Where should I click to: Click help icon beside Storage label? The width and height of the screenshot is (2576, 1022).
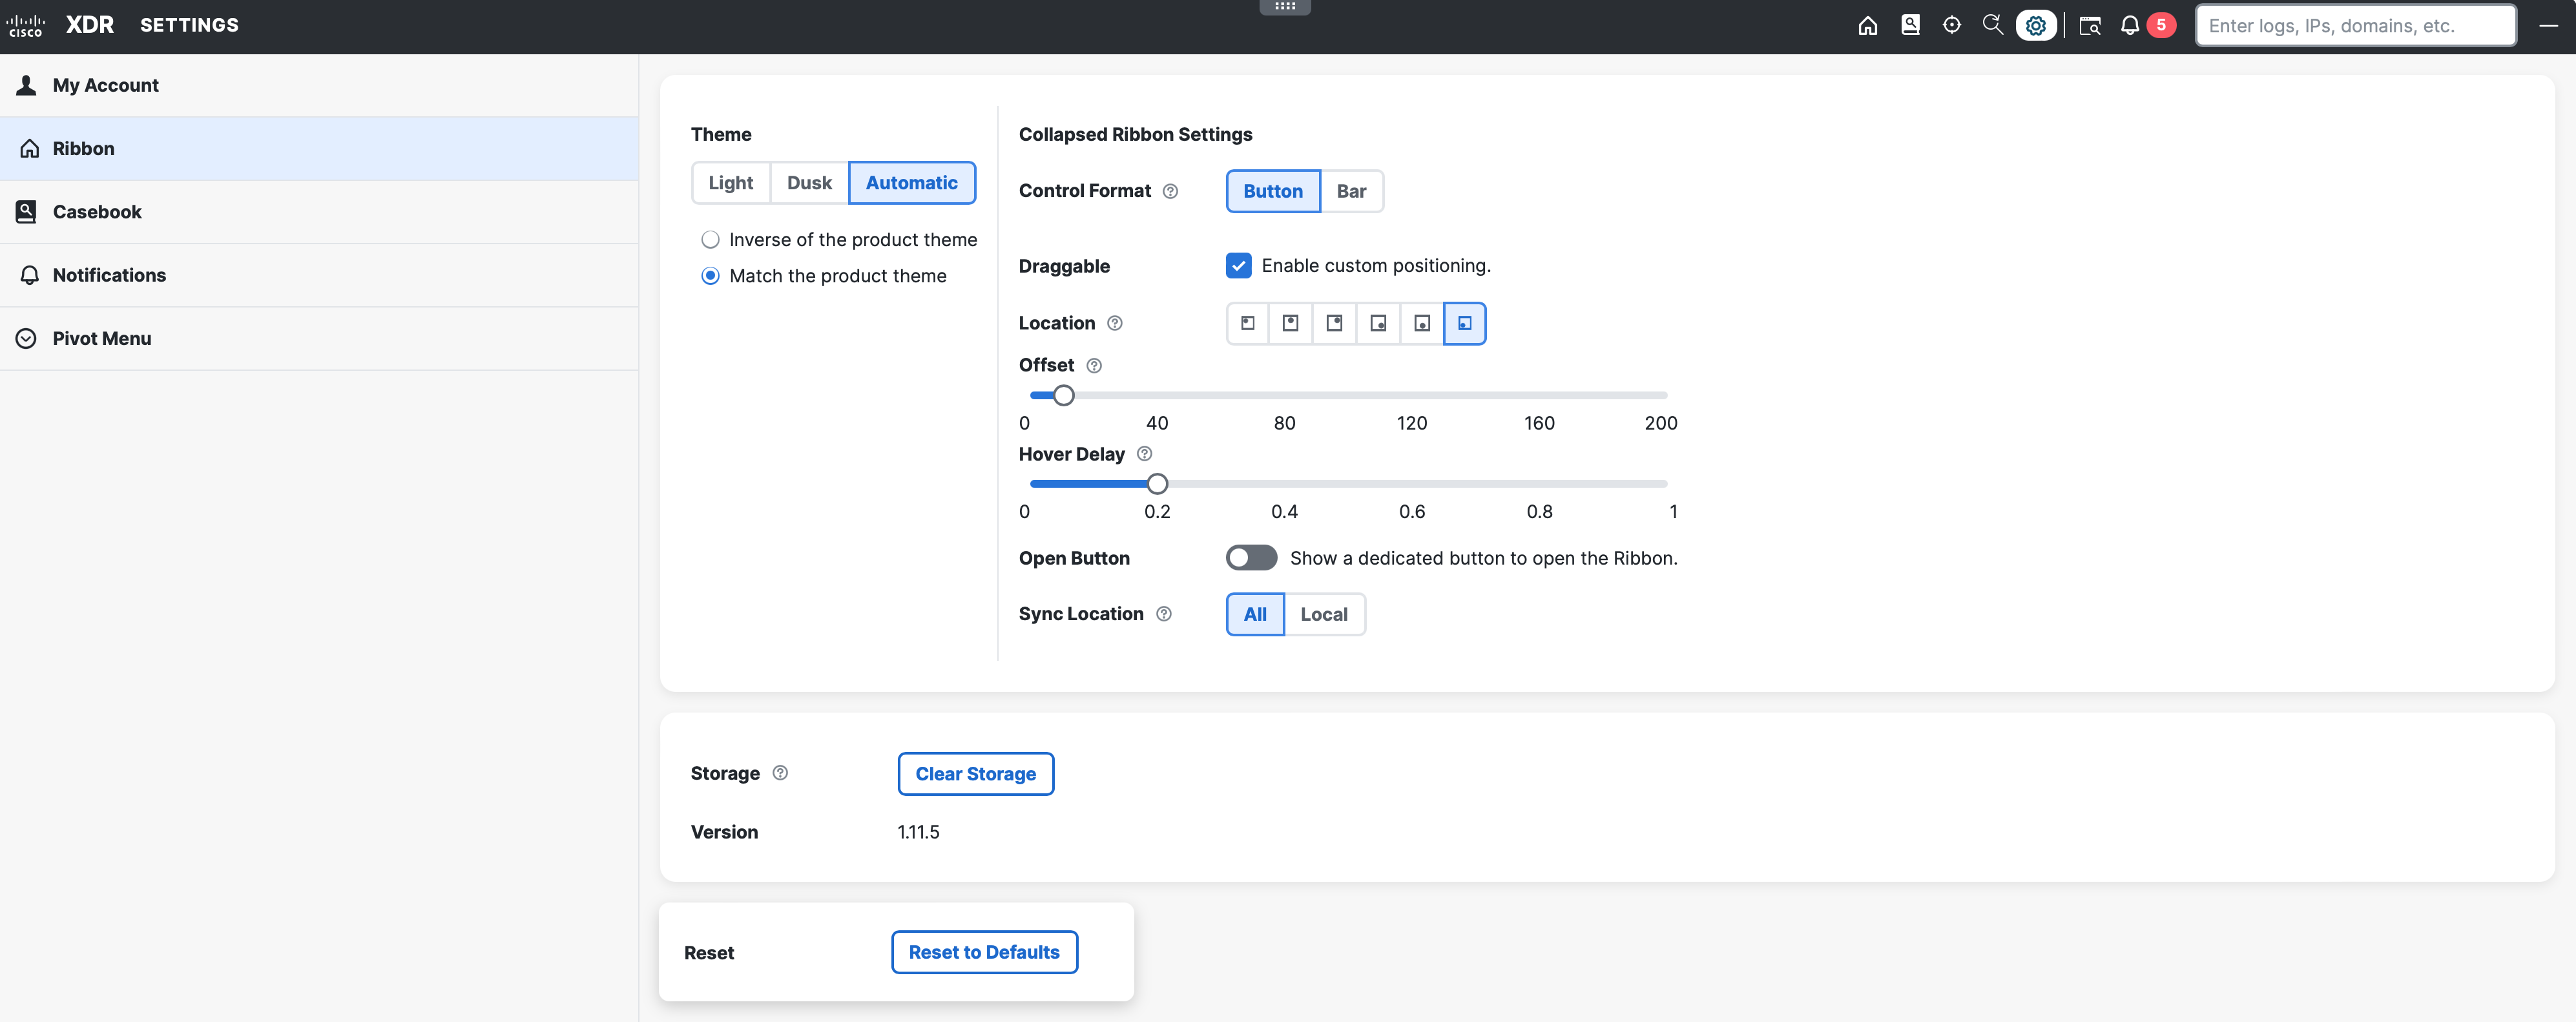pos(780,773)
